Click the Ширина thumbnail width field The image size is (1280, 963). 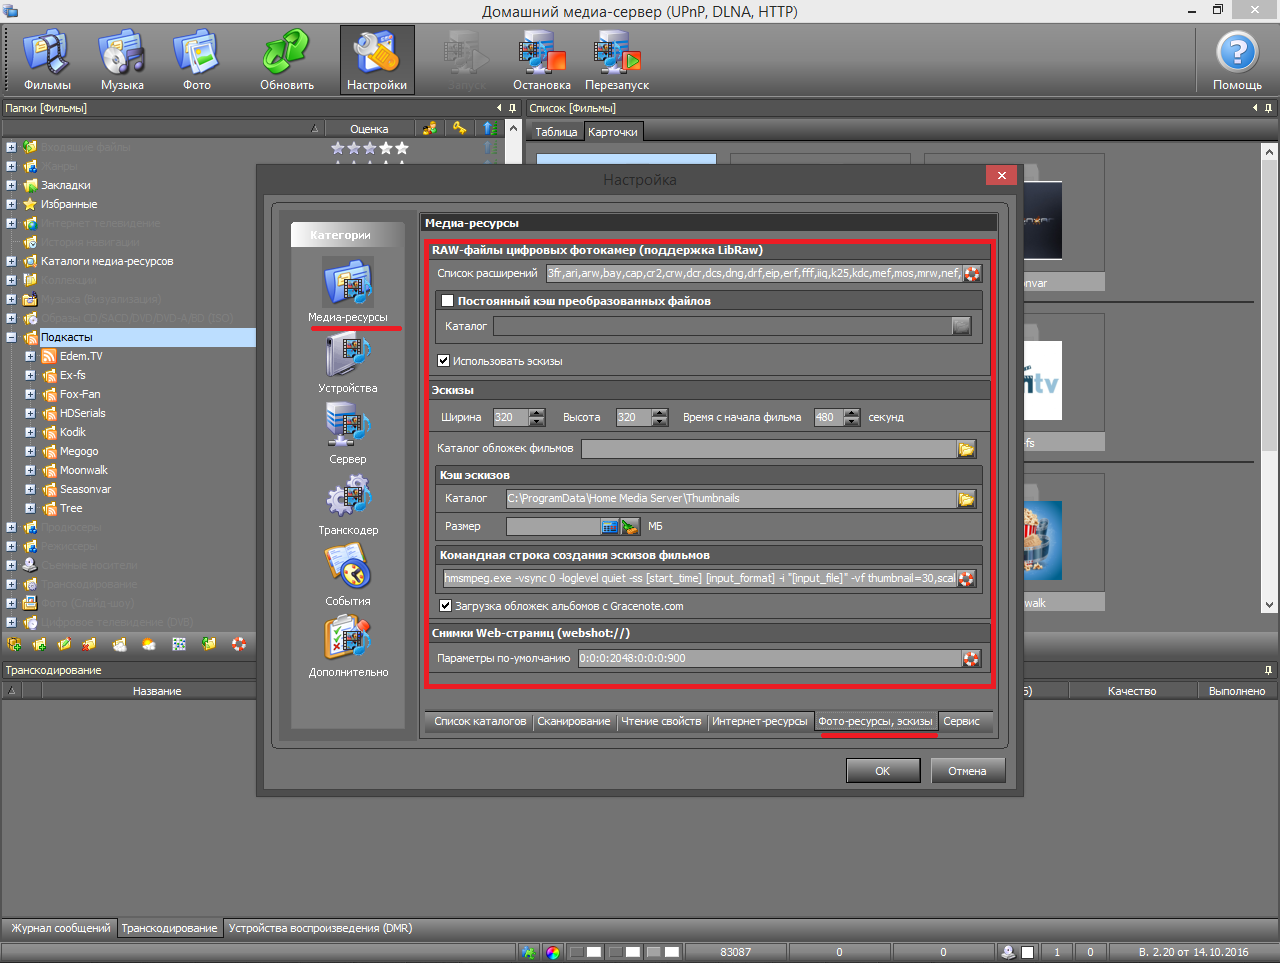(x=510, y=418)
